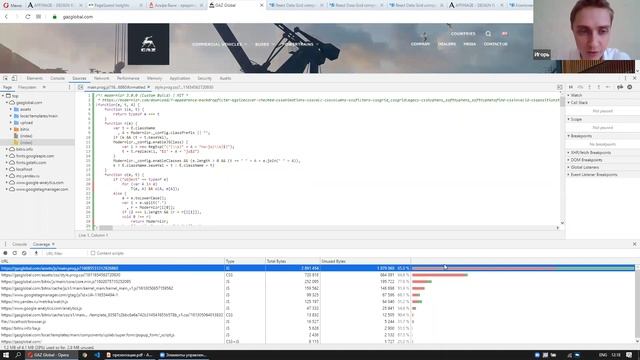Screen dimensions: 640x360
Task: Click the COMPANY navigation link
Action: [420, 44]
